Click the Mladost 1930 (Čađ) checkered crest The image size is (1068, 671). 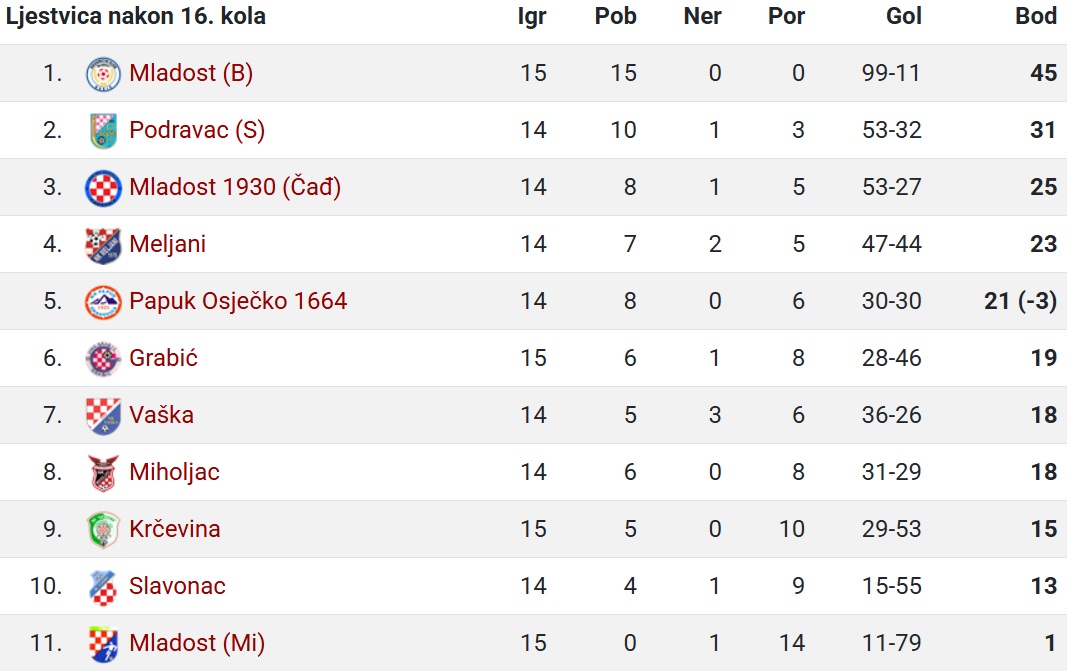(x=103, y=188)
